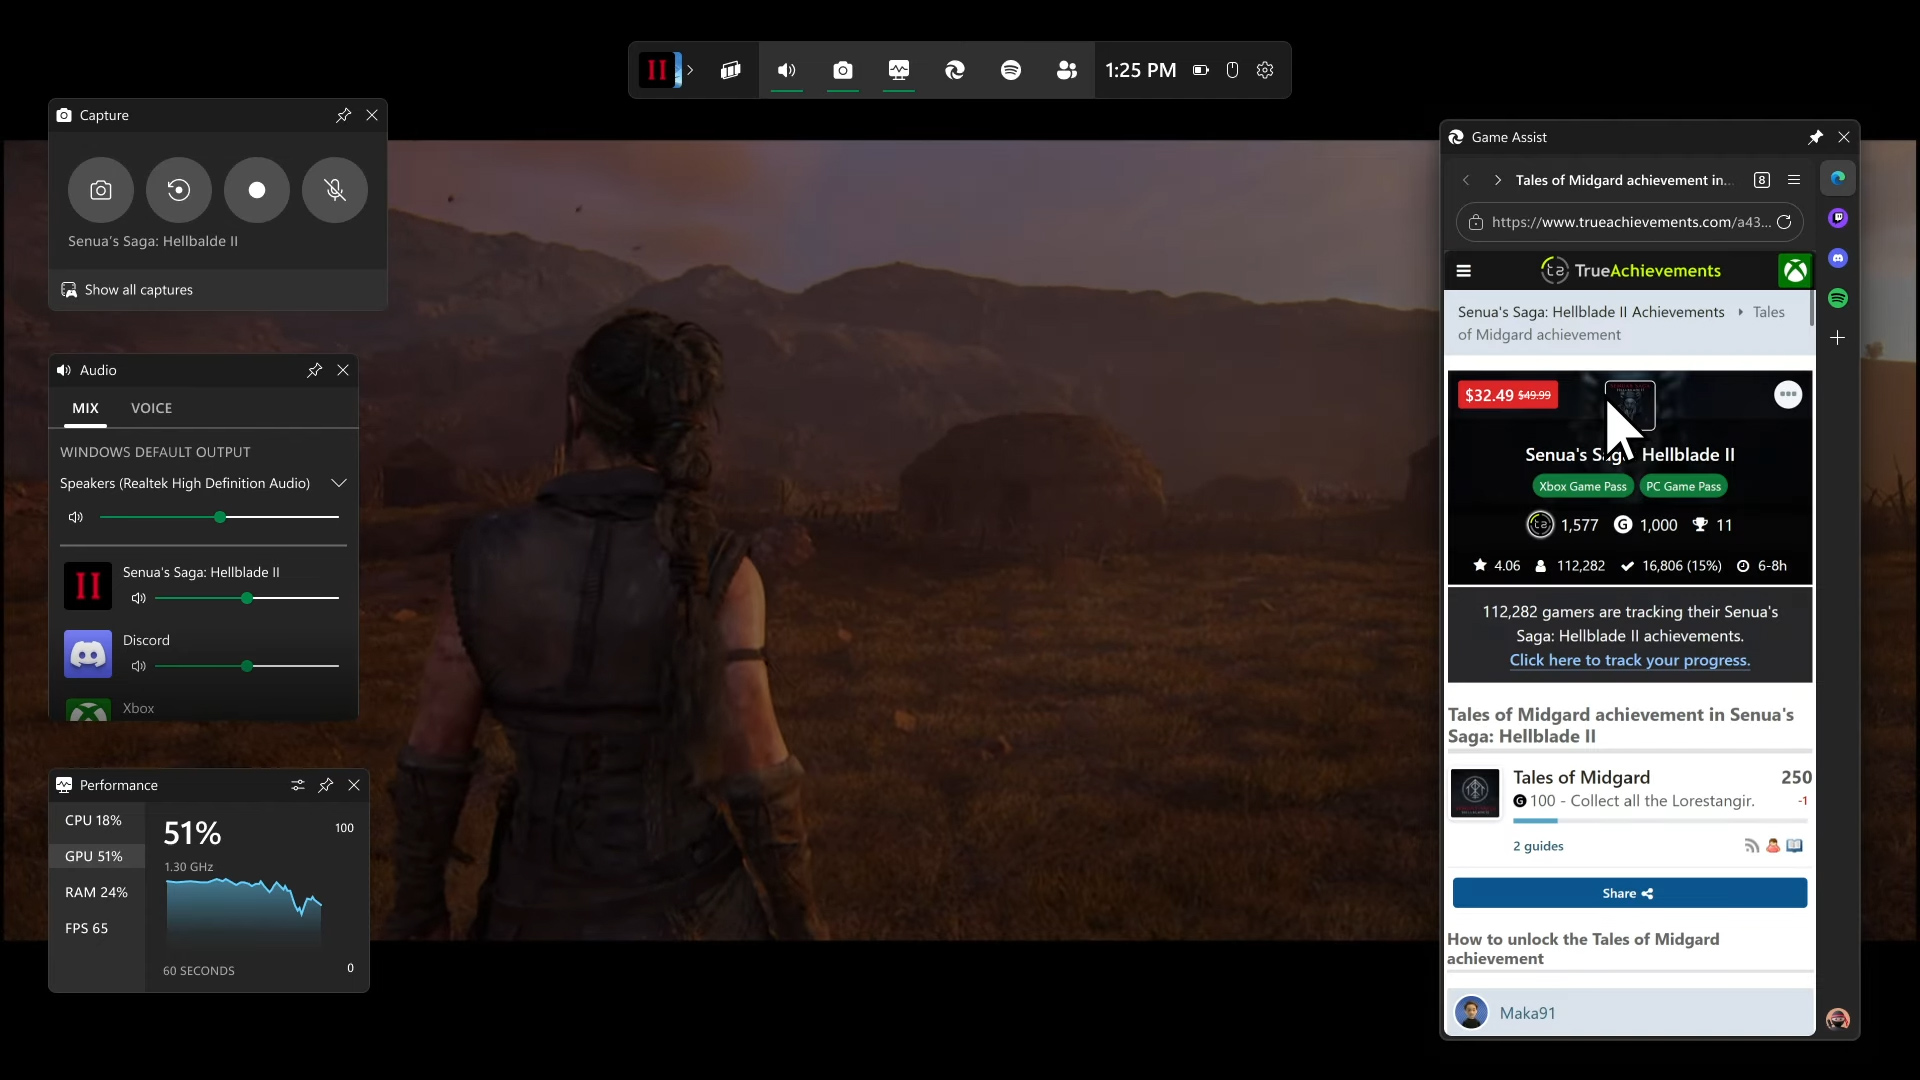Adjust the default output volume slider
The height and width of the screenshot is (1080, 1920).
click(220, 517)
